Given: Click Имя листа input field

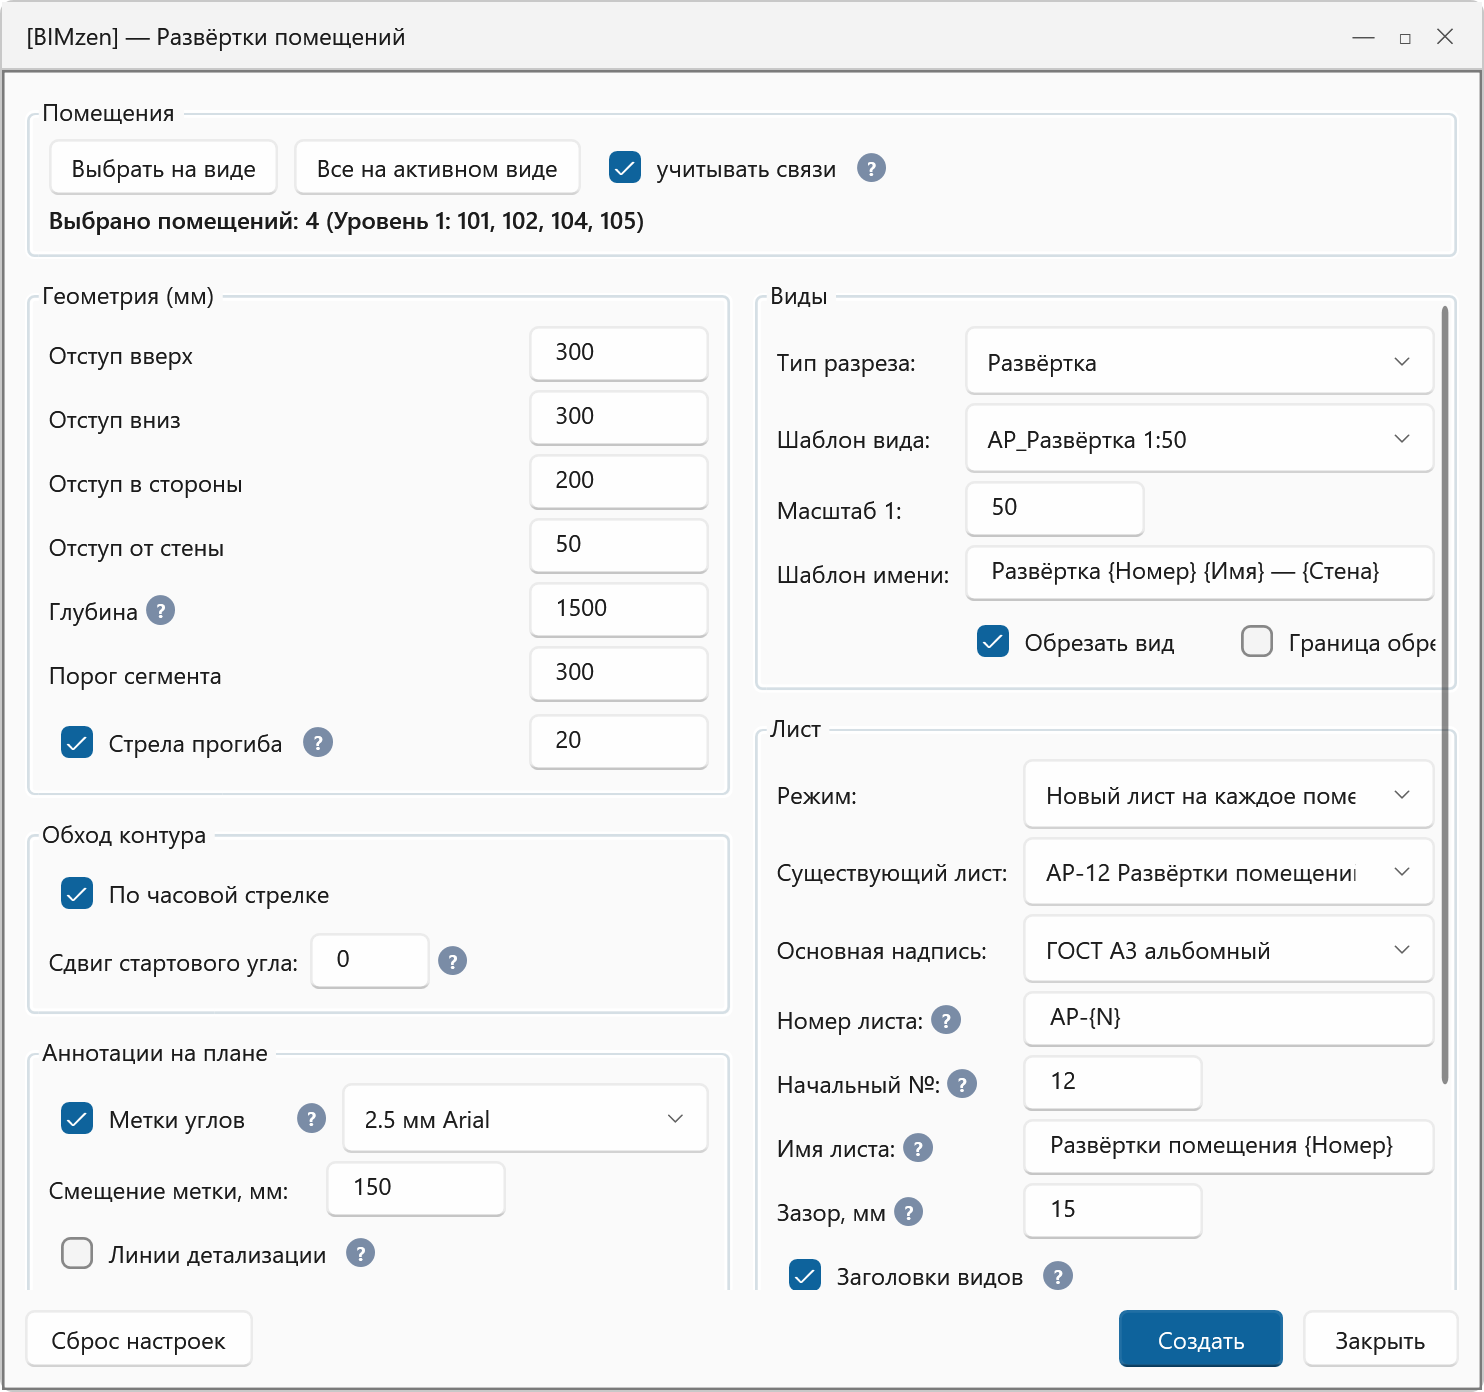Looking at the screenshot, I should 1229,1146.
